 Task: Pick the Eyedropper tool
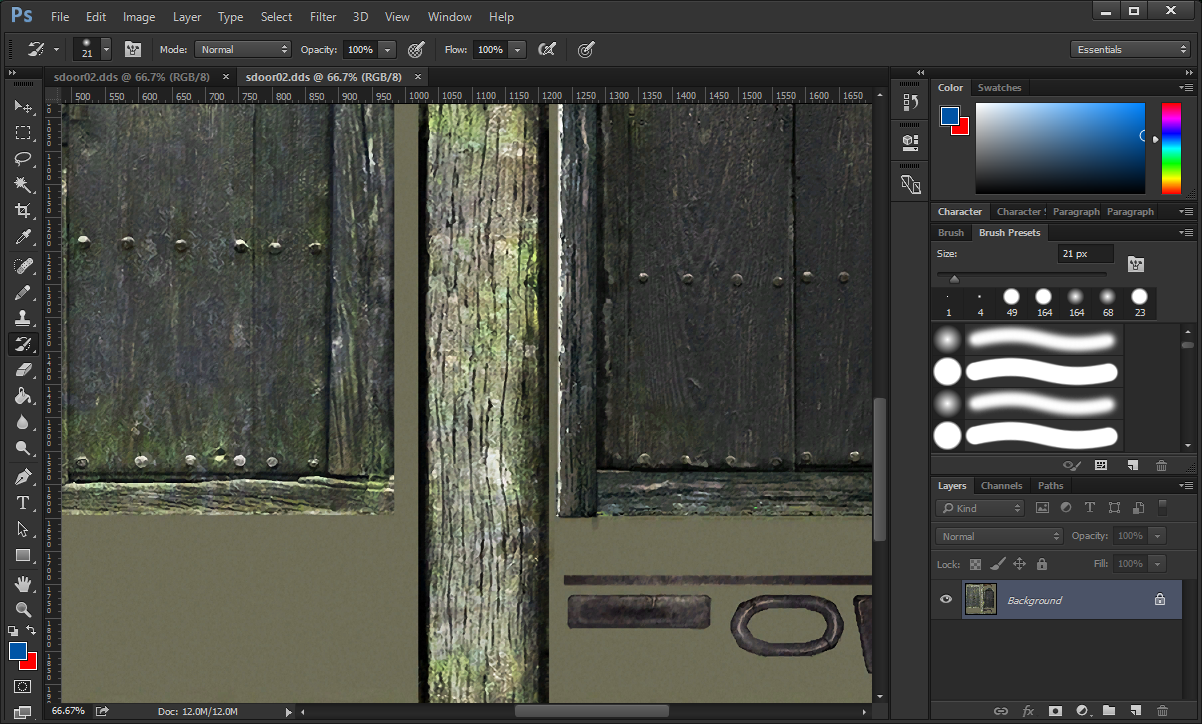pos(23,238)
